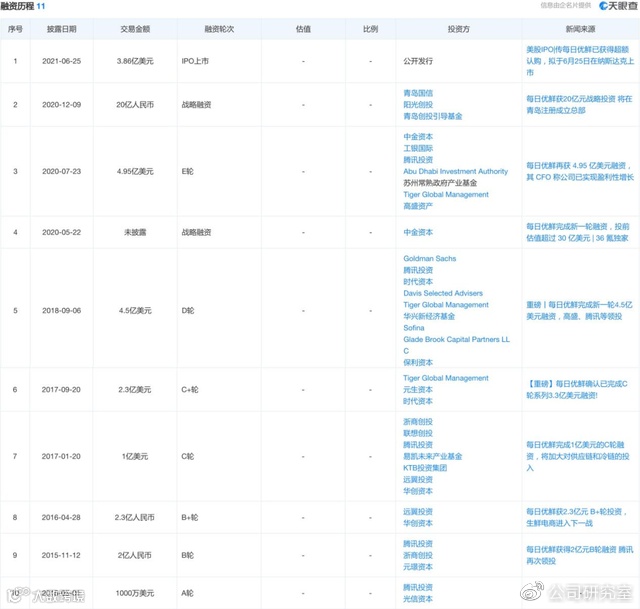Open news link about 4.95 亿美元融资
The image size is (640, 609).
point(580,171)
